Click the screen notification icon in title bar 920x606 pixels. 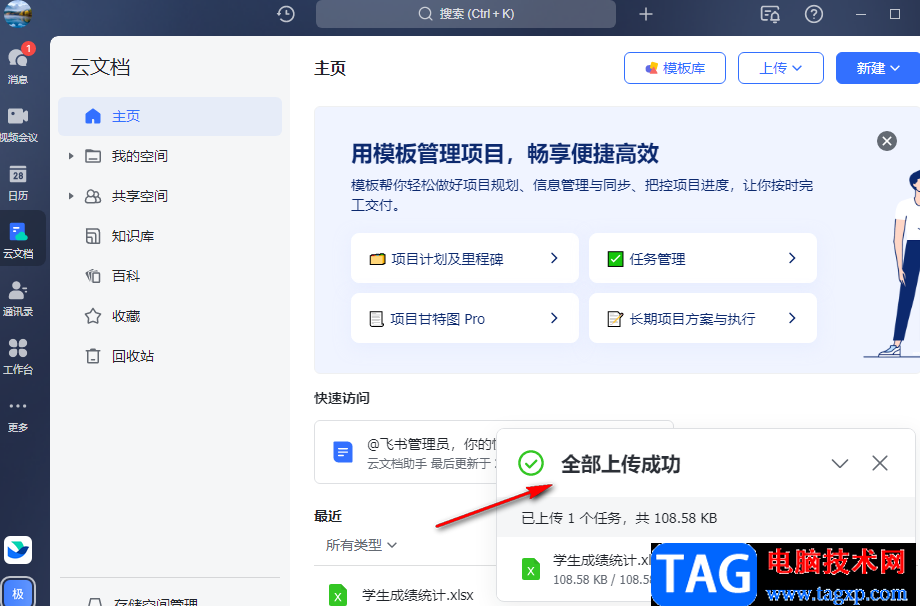[770, 14]
